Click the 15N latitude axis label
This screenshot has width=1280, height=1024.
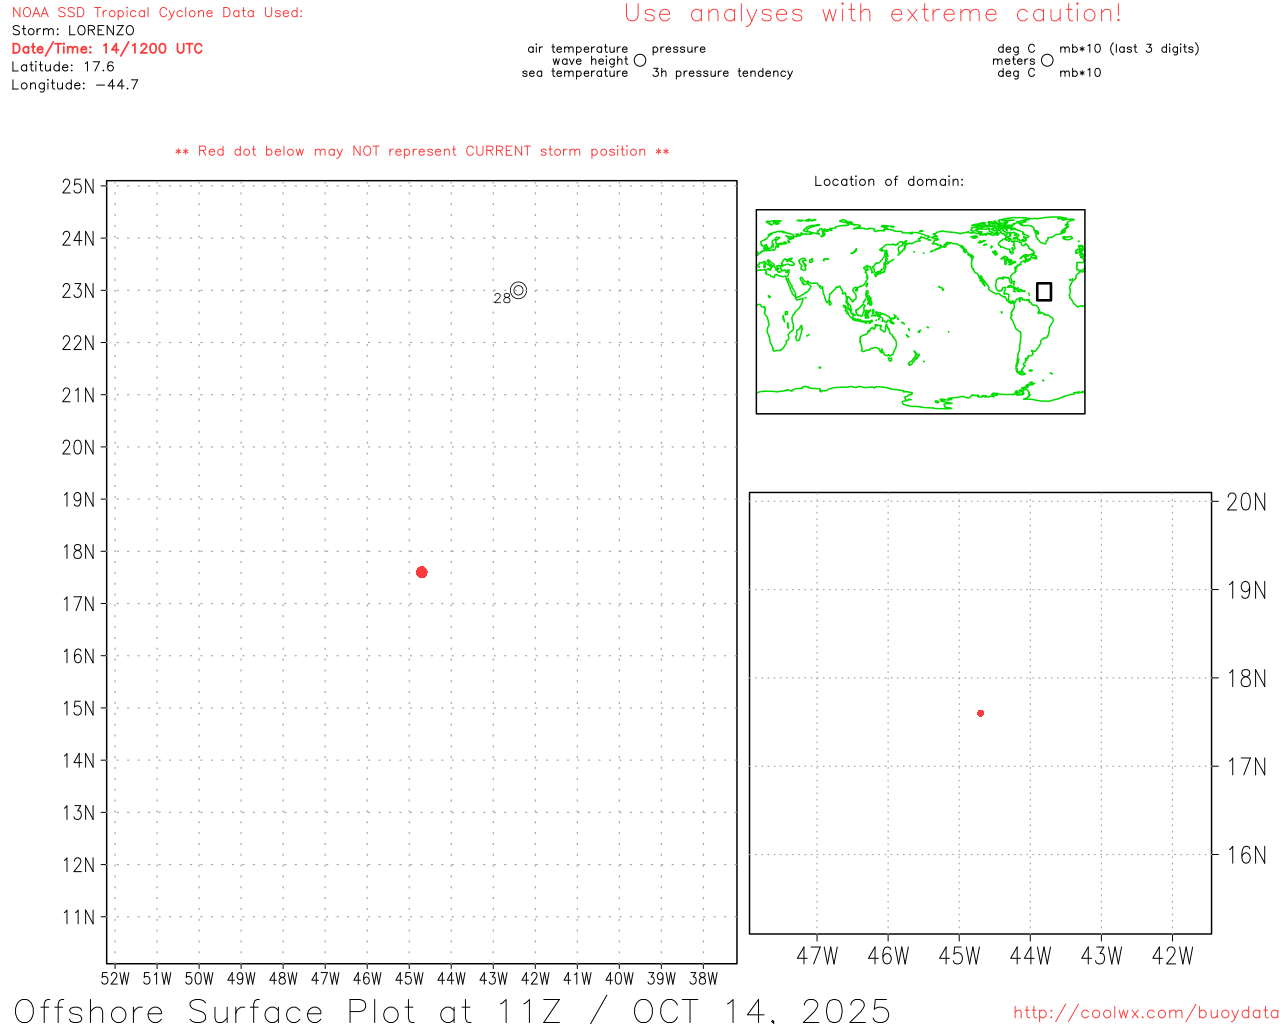tap(79, 709)
